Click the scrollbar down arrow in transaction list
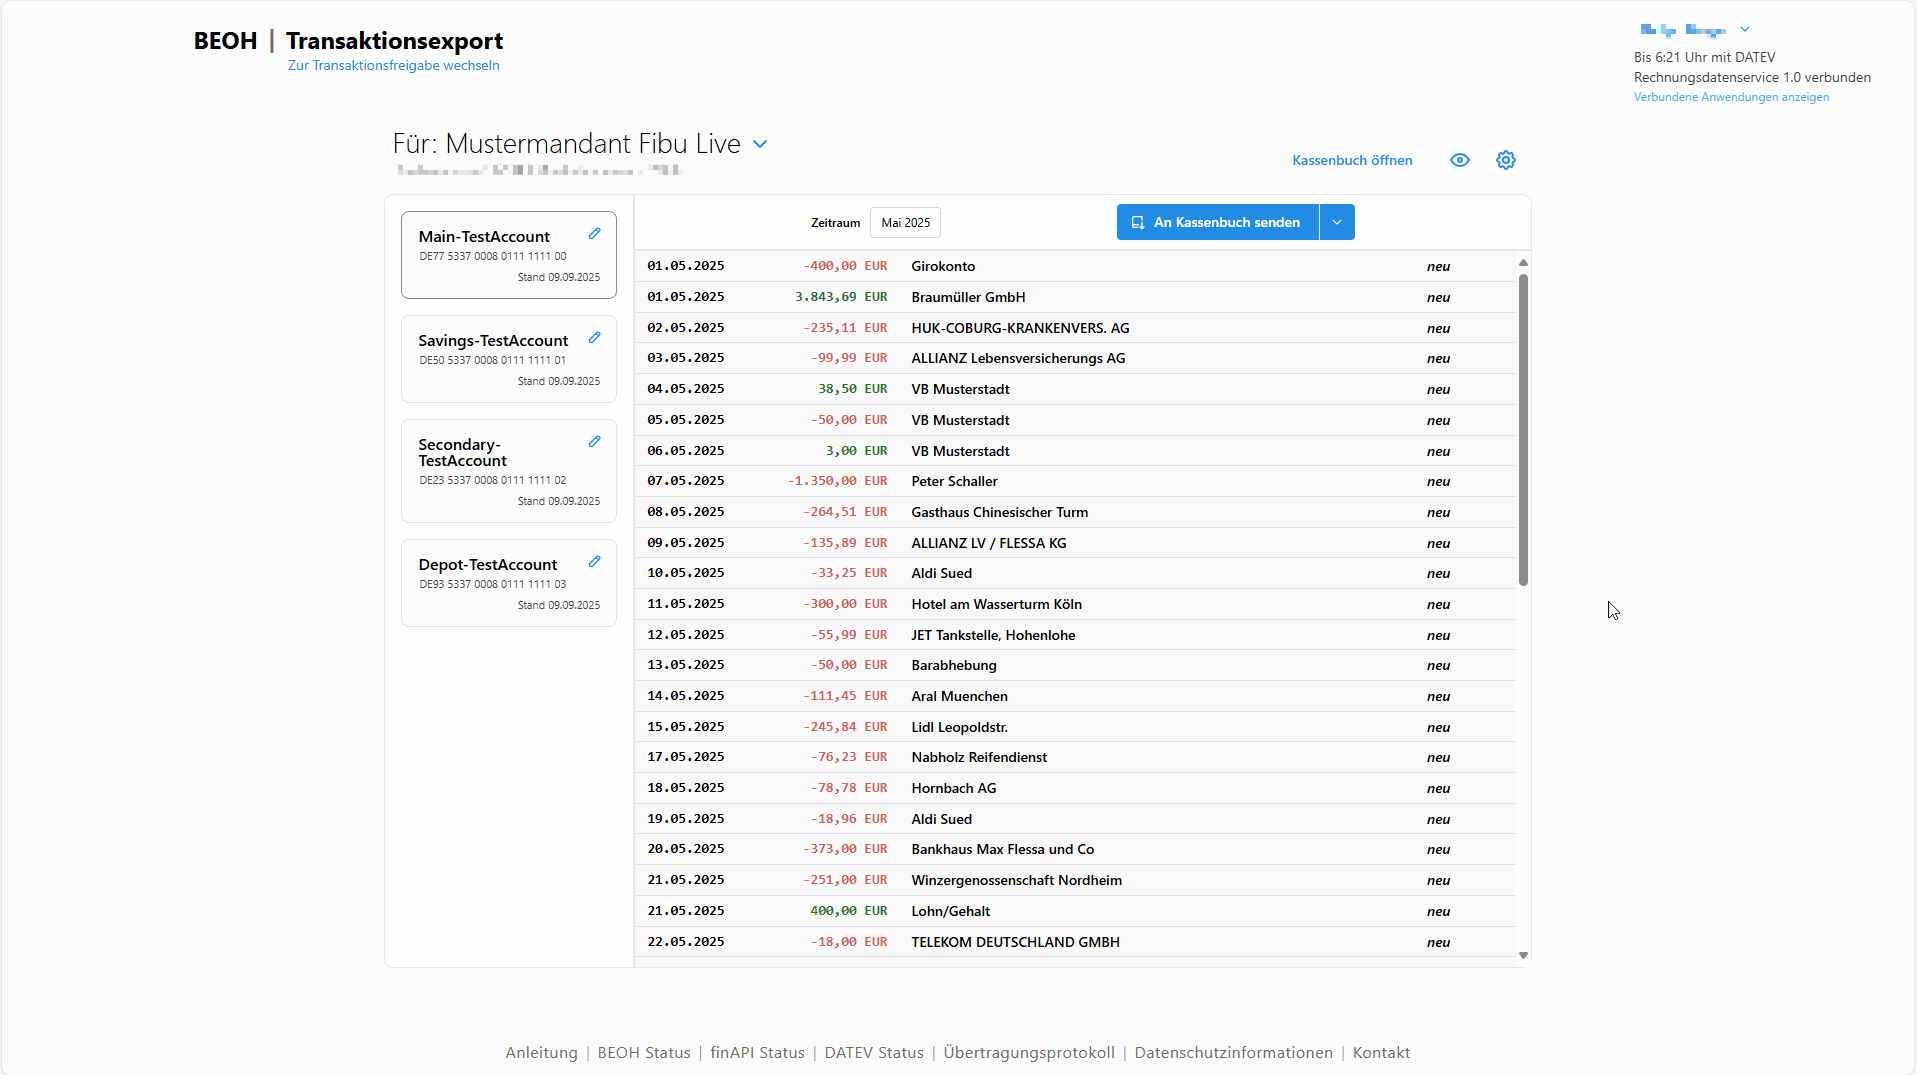The image size is (1917, 1075). (1523, 956)
